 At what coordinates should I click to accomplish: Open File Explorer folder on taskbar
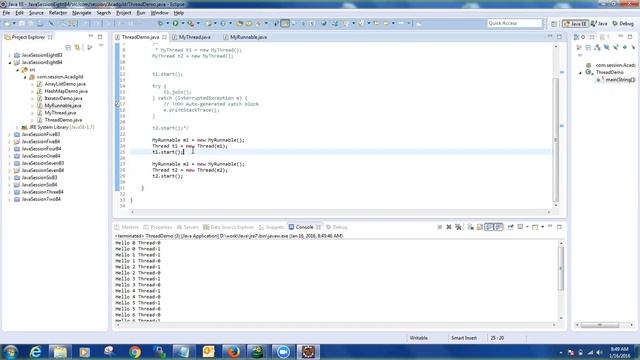click(60, 352)
